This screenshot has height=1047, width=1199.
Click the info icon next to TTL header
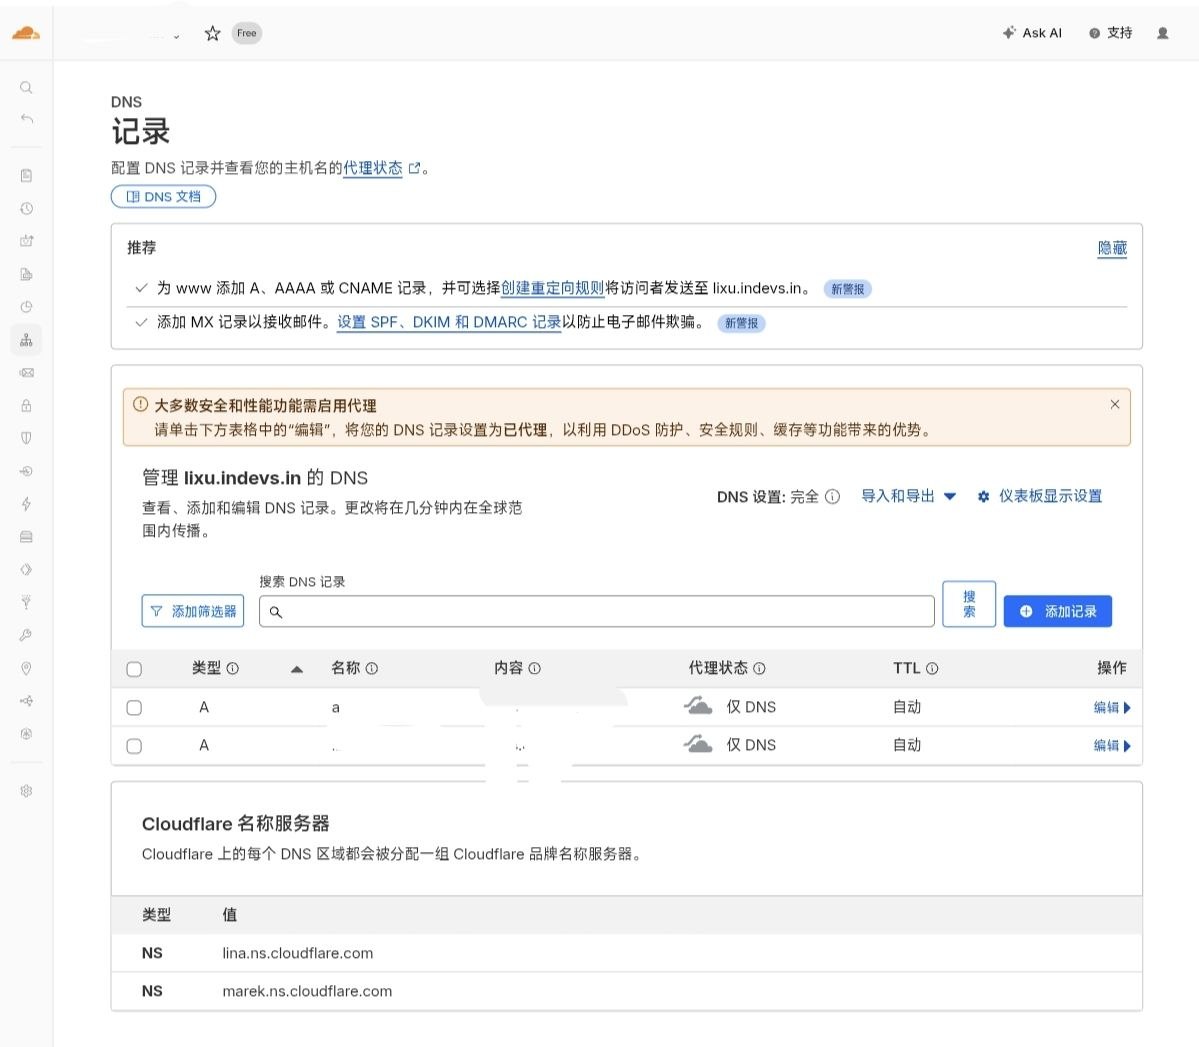932,668
